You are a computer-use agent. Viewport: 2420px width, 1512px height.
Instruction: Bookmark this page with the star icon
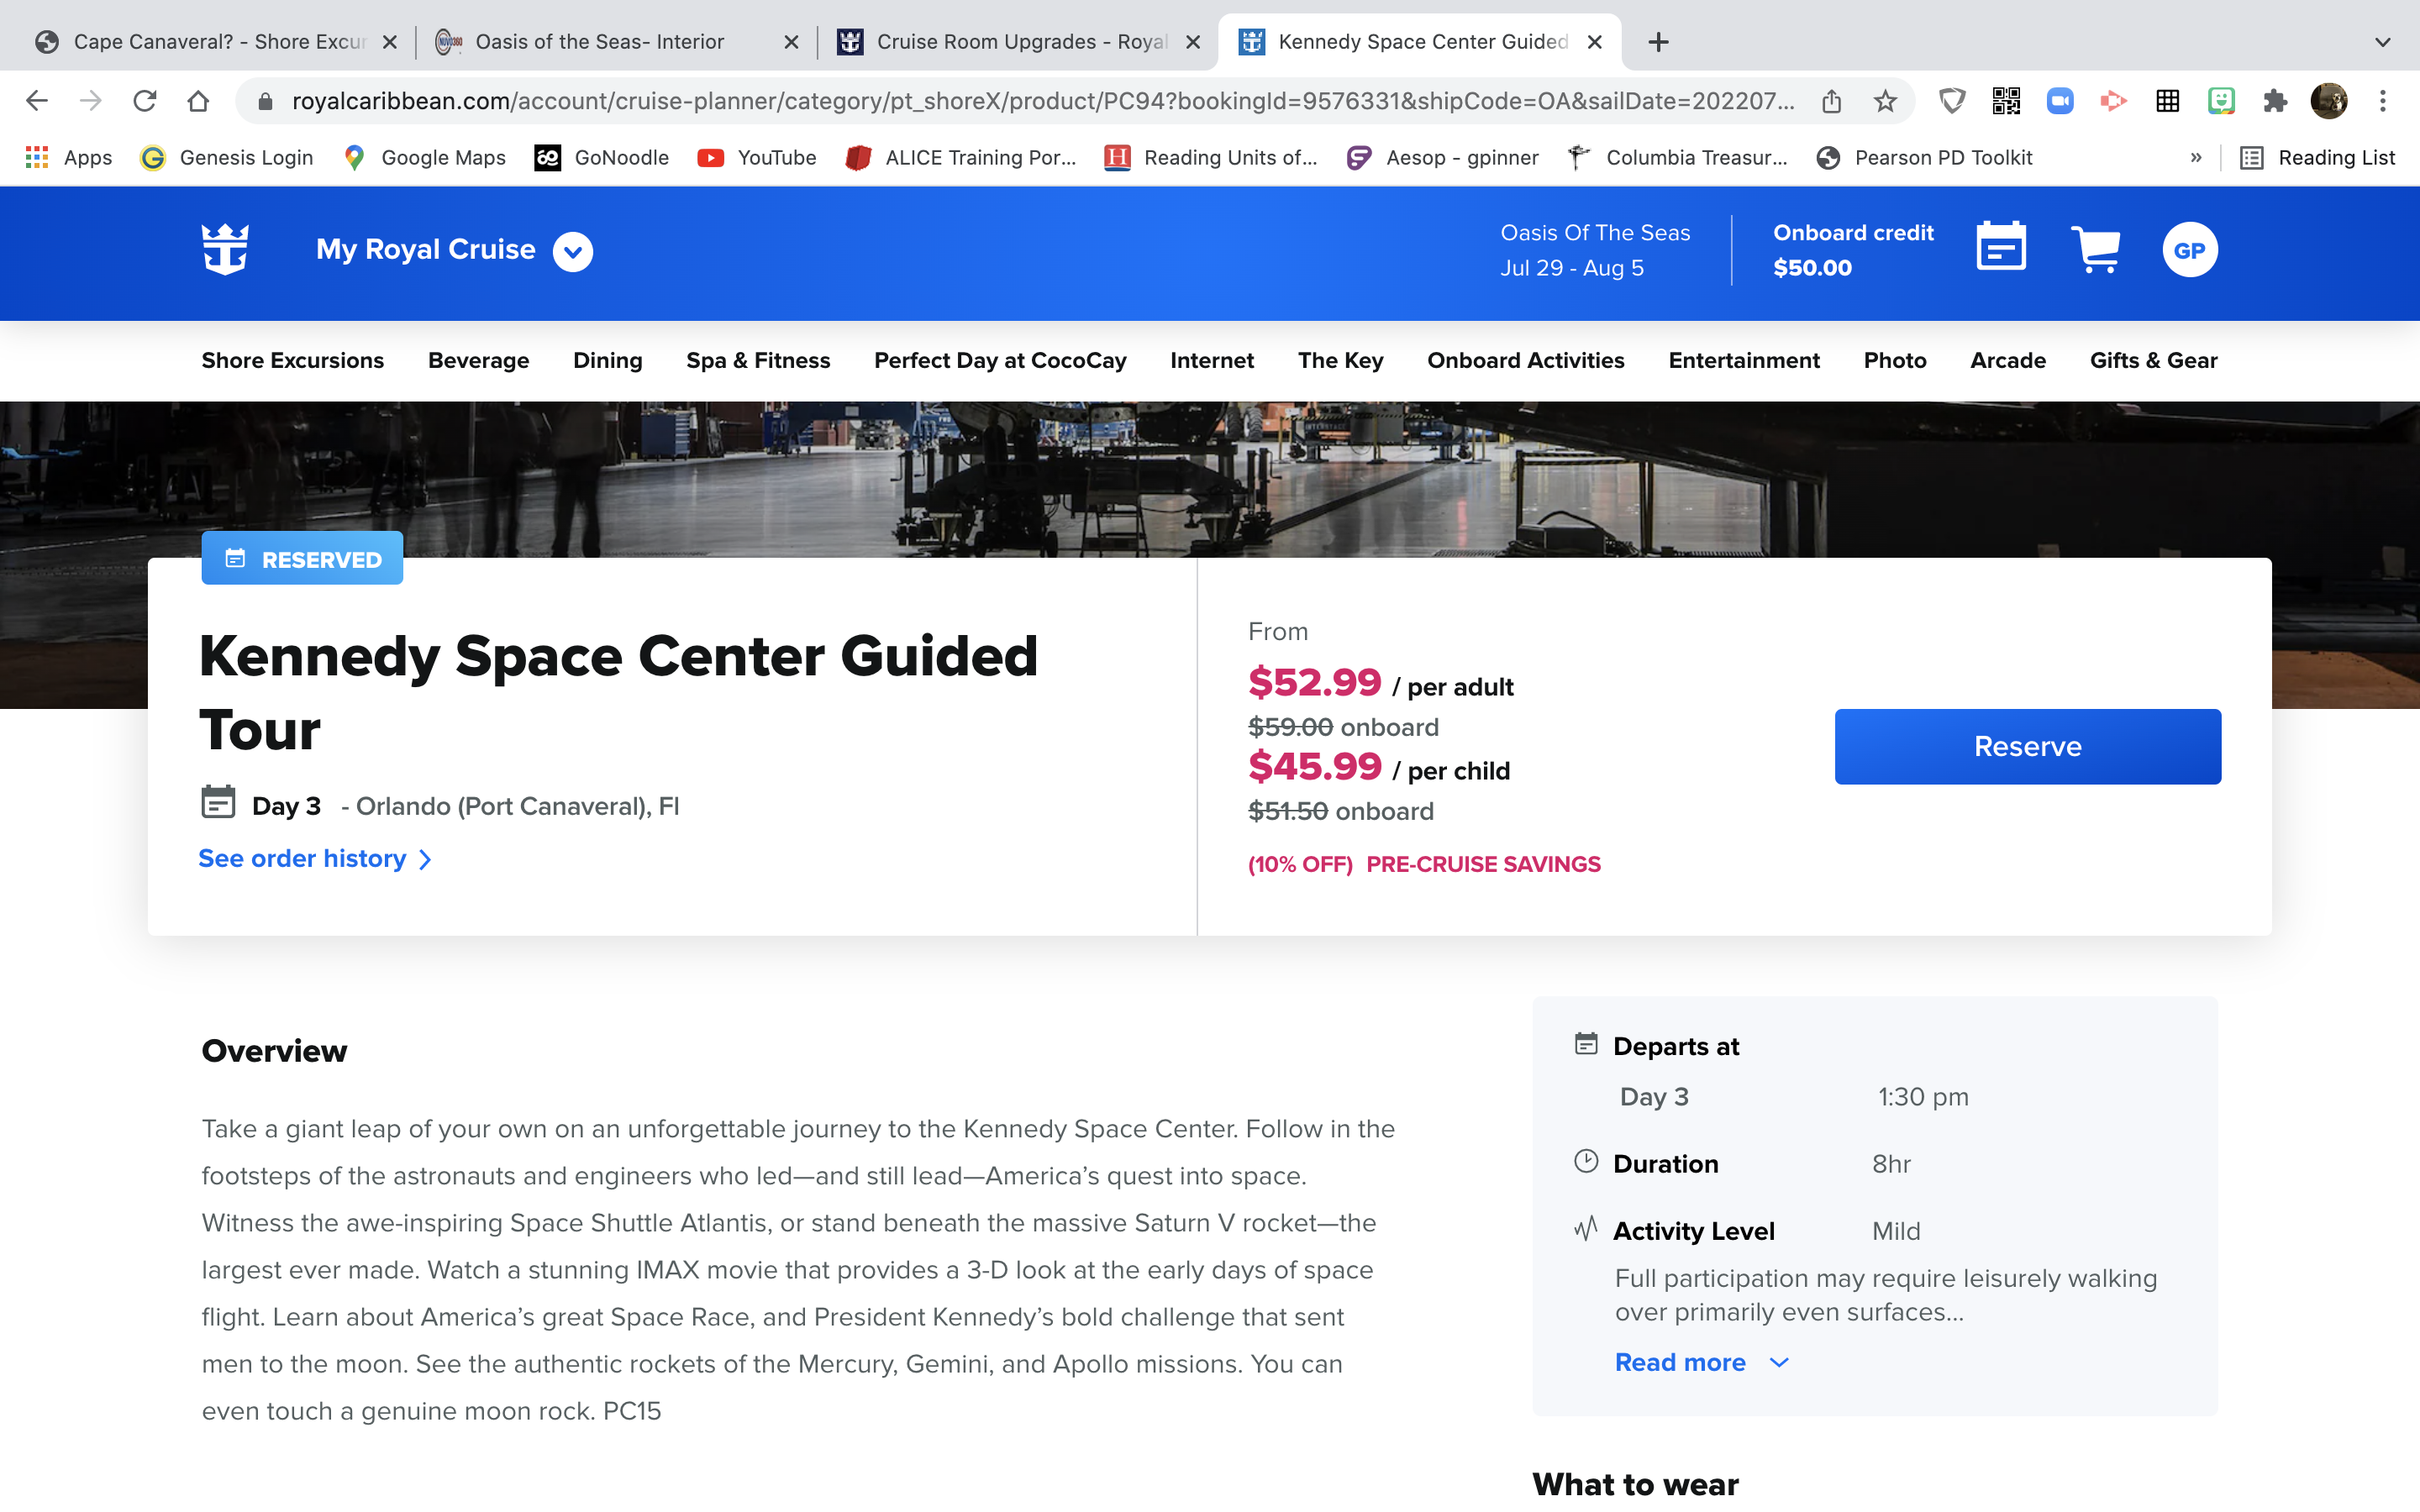click(x=1885, y=101)
